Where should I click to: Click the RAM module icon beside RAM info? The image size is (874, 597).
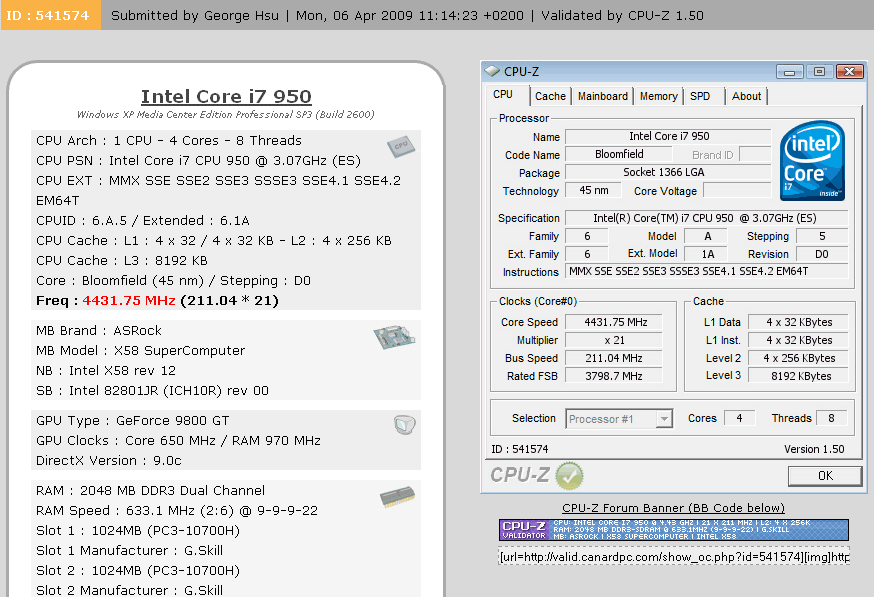coord(397,496)
